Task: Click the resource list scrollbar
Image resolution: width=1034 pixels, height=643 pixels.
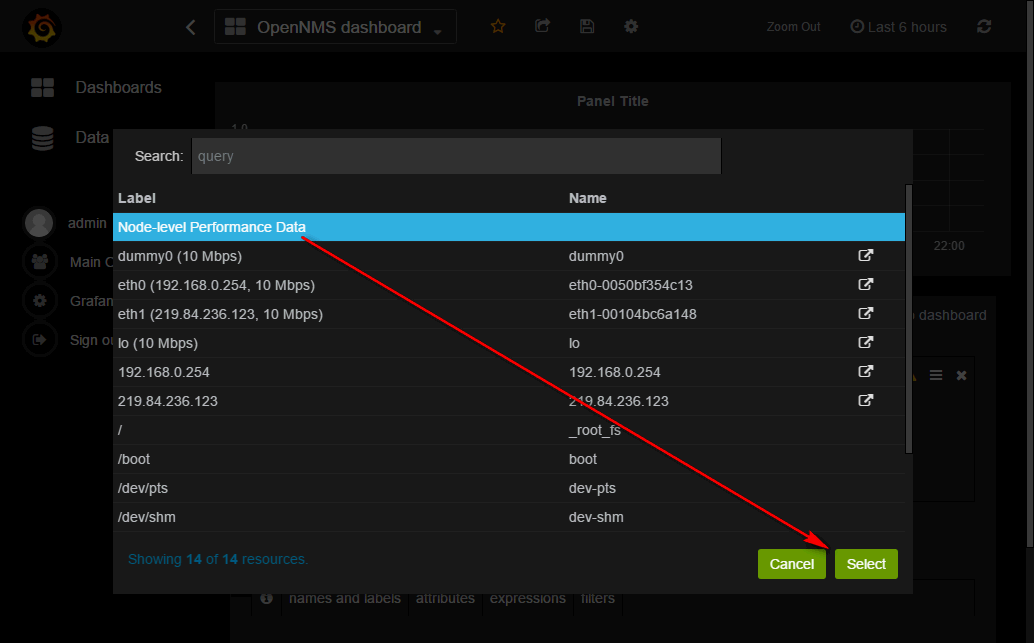Action: (909, 319)
